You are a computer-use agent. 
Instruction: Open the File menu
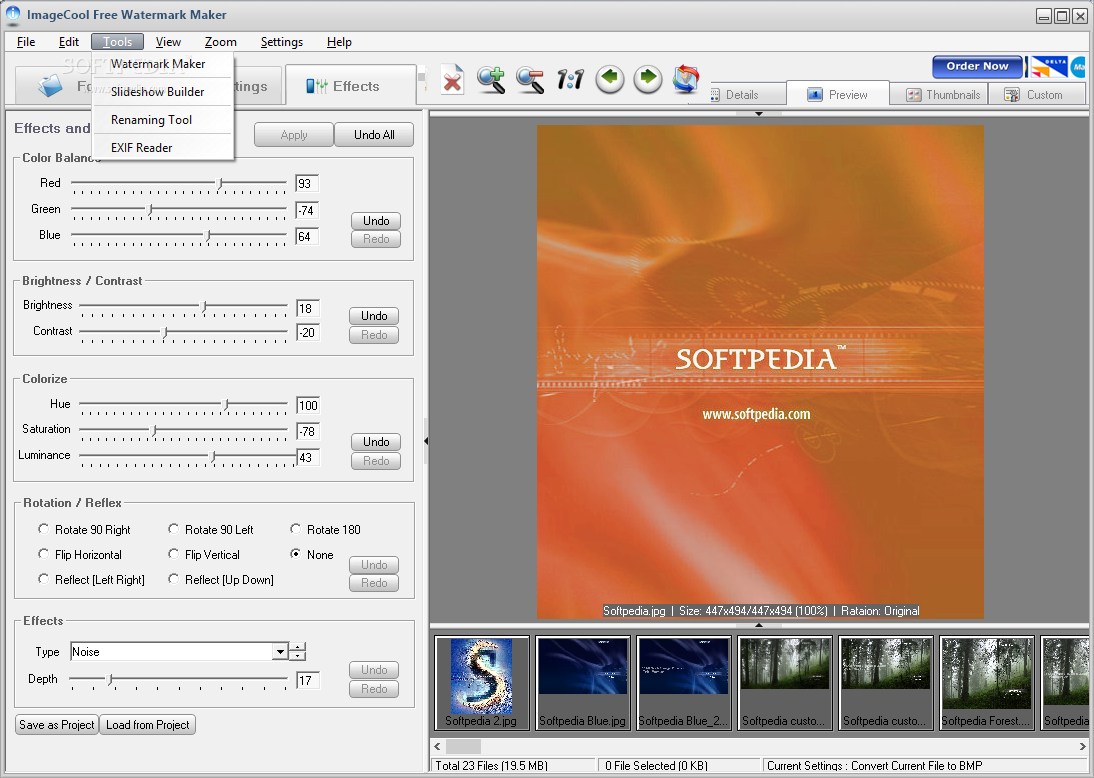point(26,42)
